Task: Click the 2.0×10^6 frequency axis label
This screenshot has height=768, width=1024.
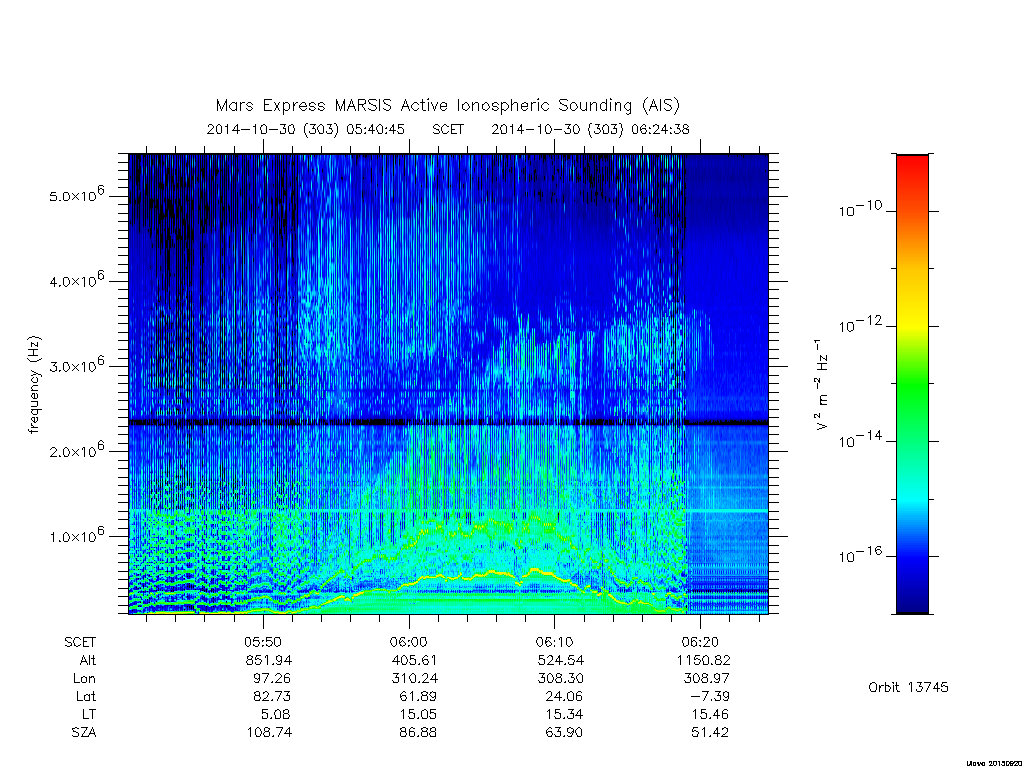Action: 76,450
